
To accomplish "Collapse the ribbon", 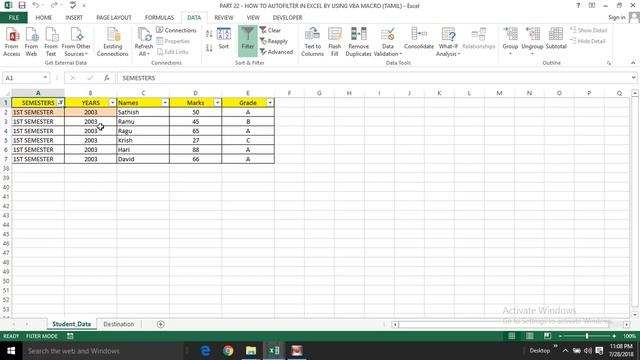I will [633, 63].
